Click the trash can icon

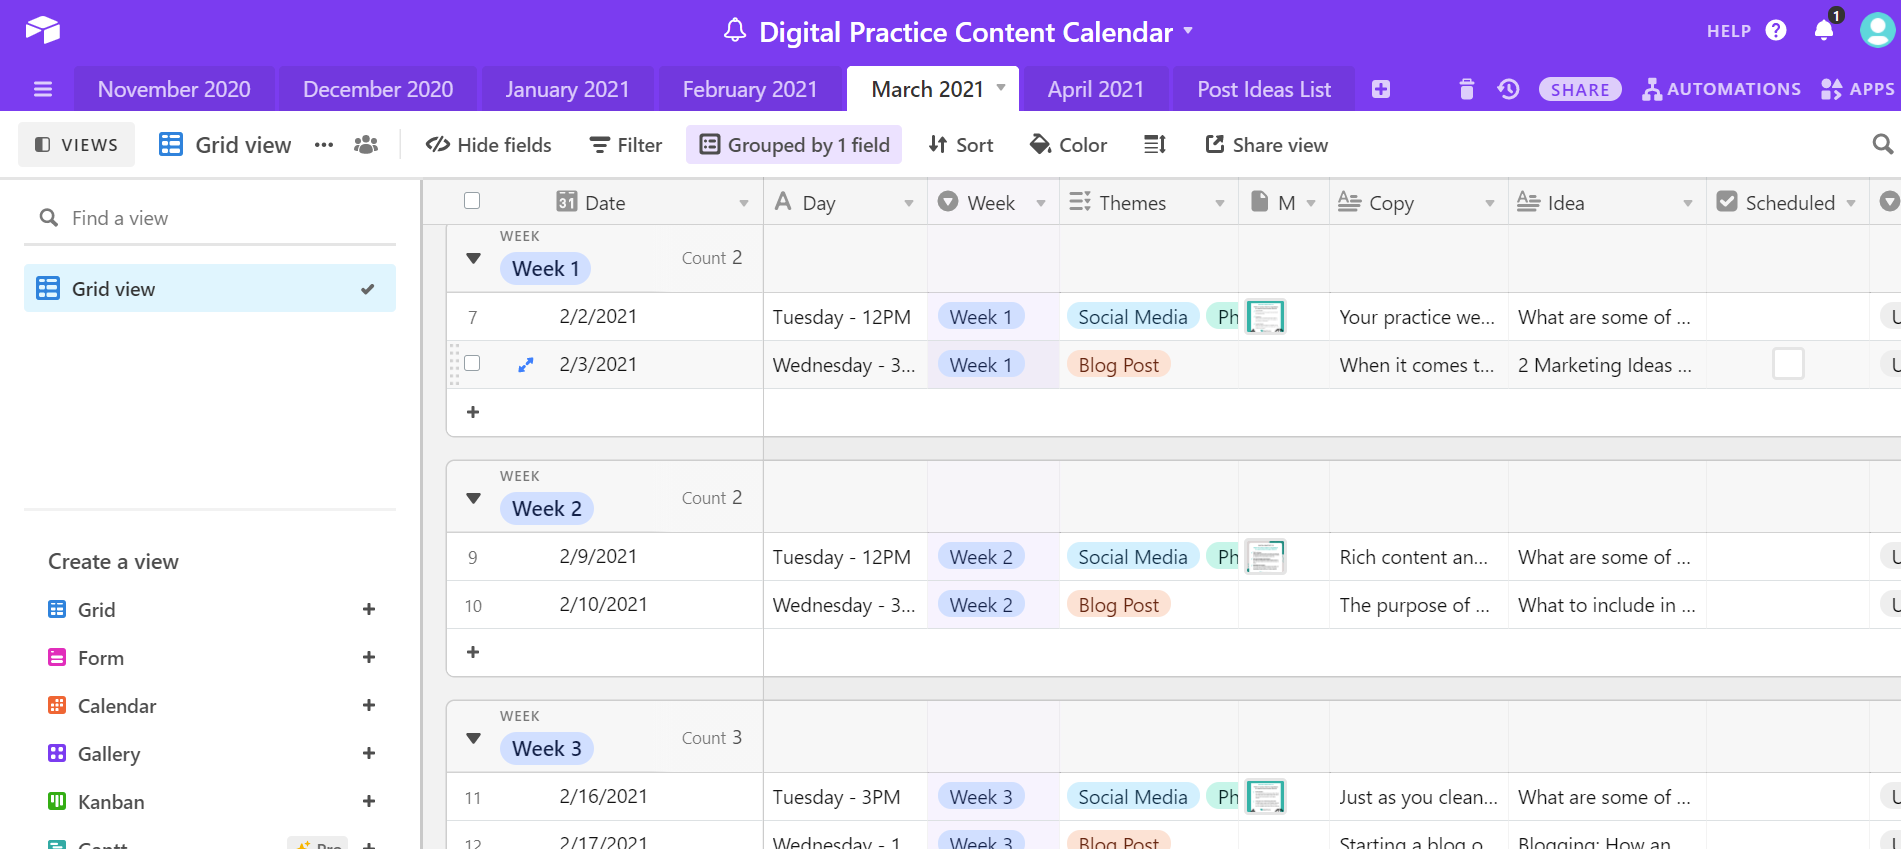(1466, 90)
